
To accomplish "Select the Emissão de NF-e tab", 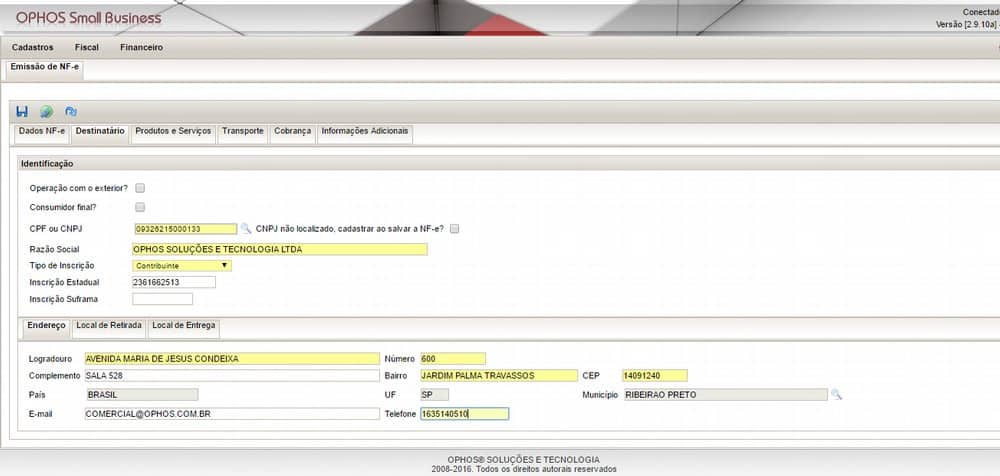I will click(45, 68).
